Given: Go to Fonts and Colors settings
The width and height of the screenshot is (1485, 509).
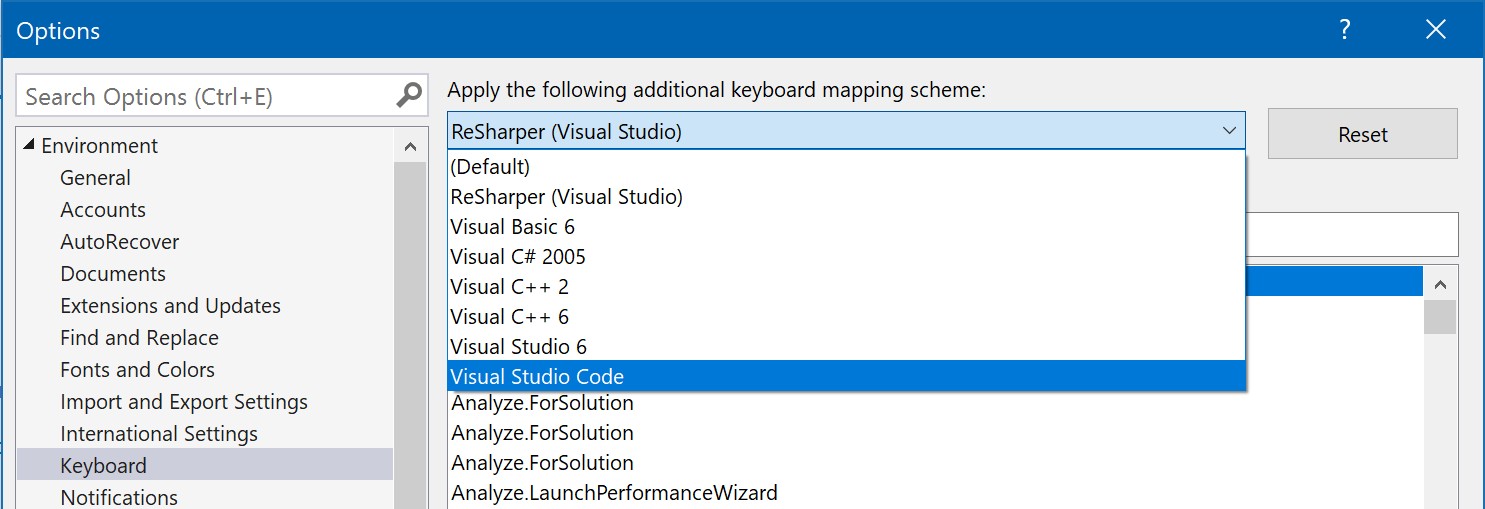Looking at the screenshot, I should [137, 370].
